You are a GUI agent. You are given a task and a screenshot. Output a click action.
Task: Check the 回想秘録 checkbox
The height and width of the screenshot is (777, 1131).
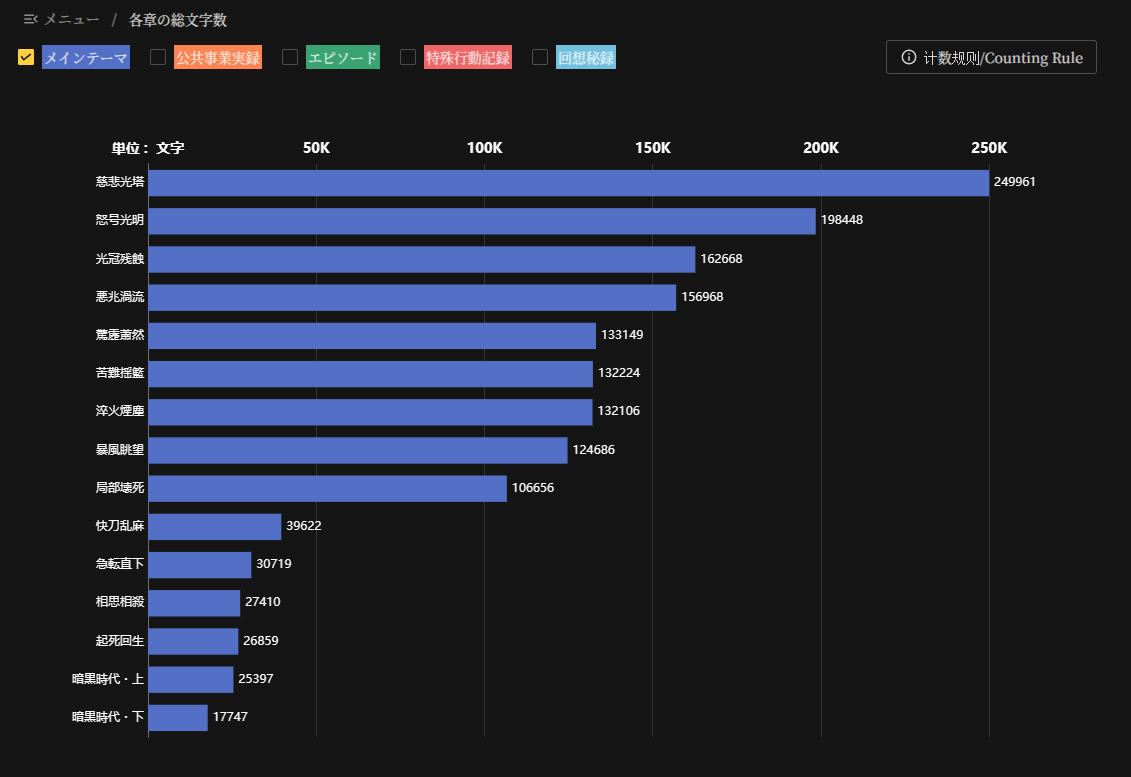coord(540,57)
